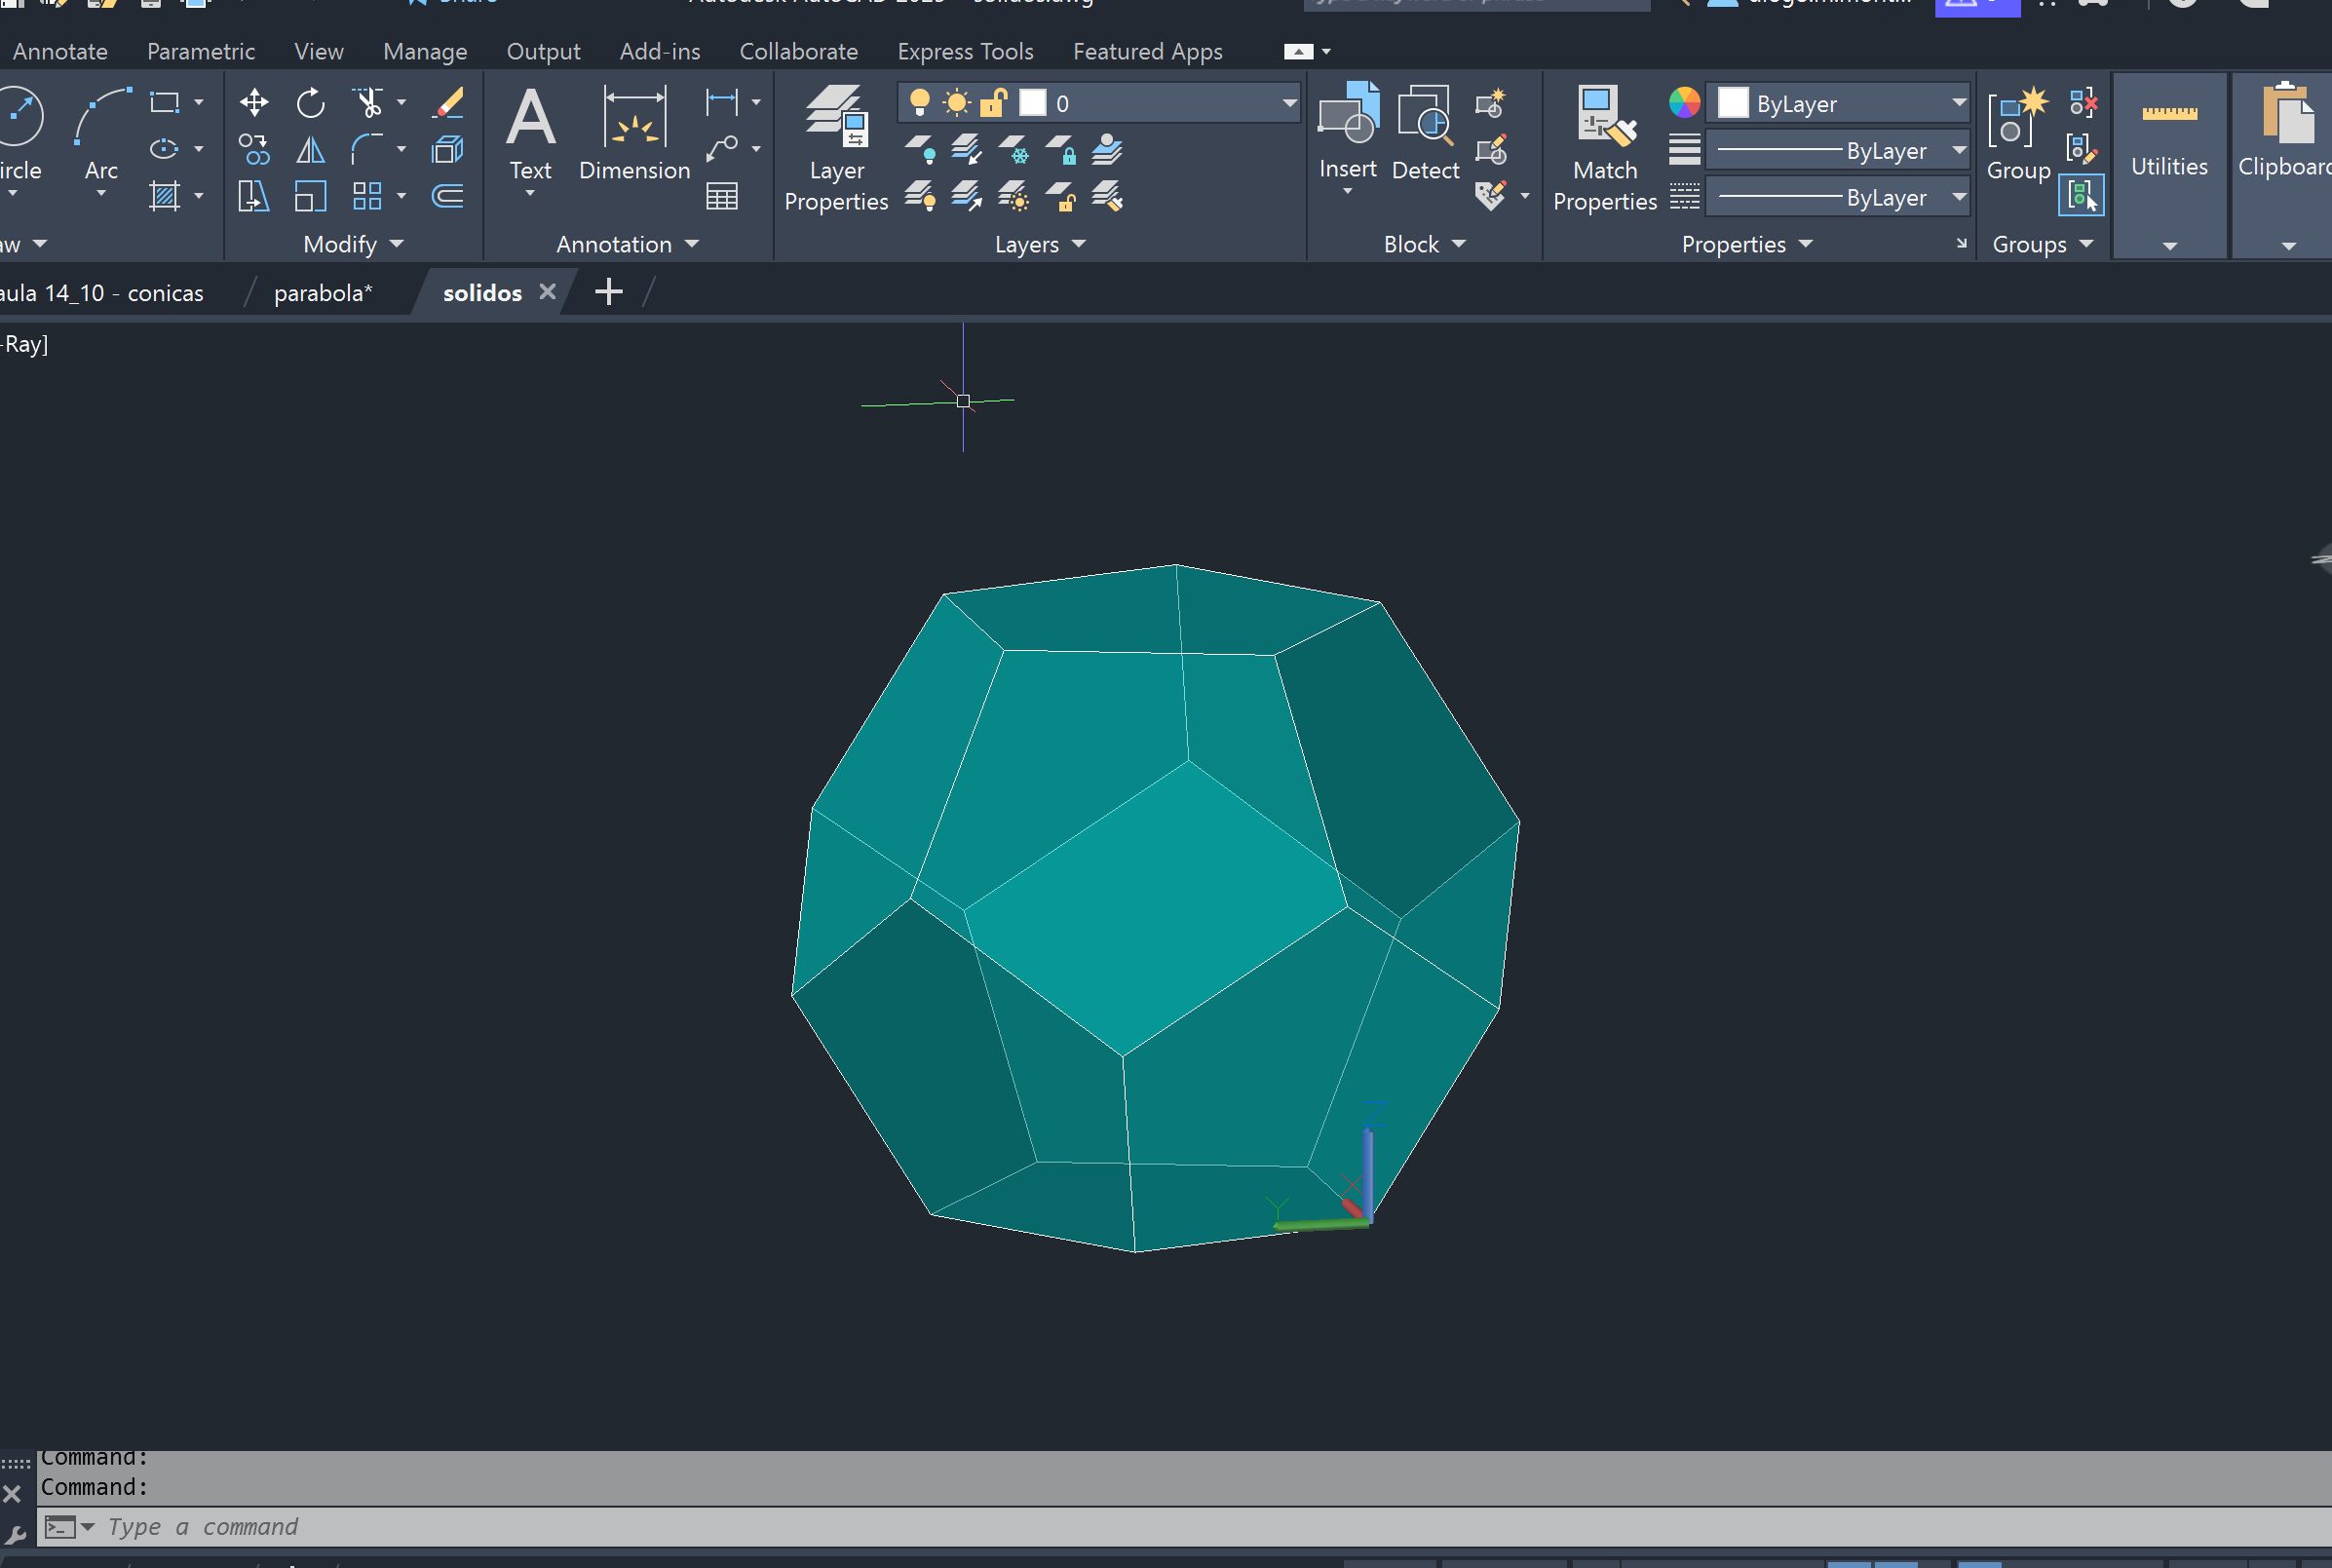2332x1568 pixels.
Task: Open the ByLayer object color dropdown
Action: click(x=1958, y=103)
